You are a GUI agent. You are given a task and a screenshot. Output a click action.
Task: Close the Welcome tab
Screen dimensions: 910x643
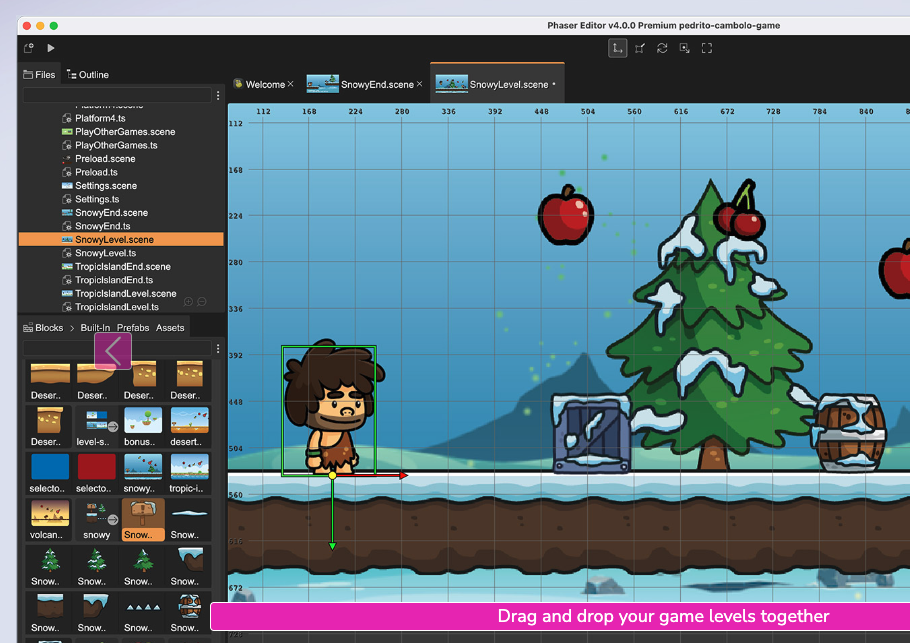pyautogui.click(x=290, y=84)
